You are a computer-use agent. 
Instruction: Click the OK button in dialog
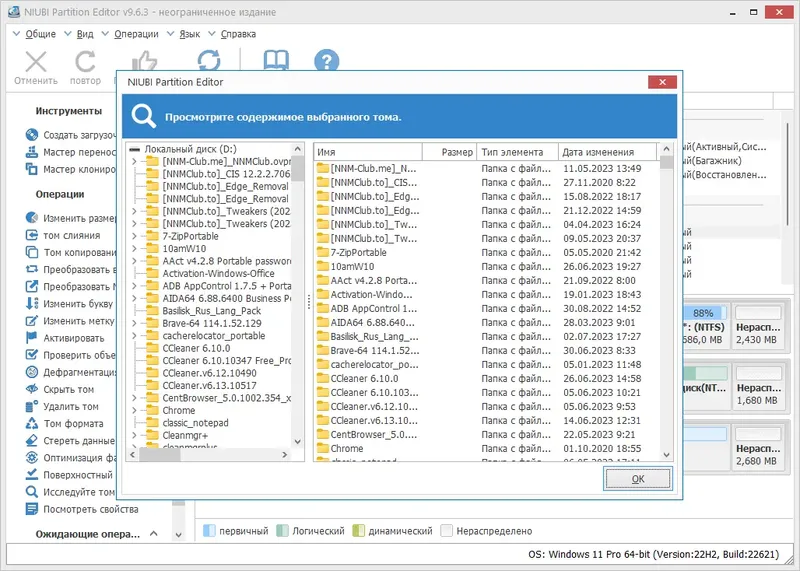point(638,479)
